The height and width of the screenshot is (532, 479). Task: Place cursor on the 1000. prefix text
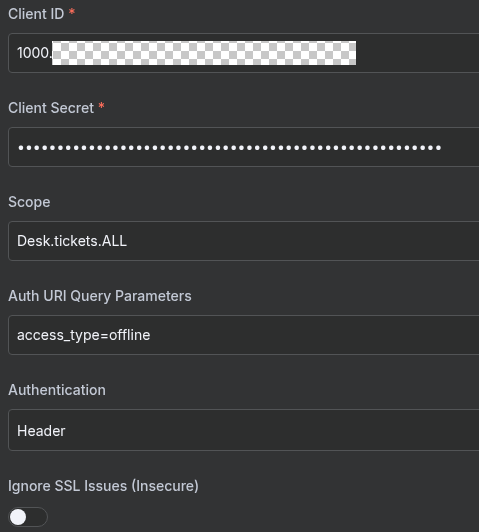click(x=34, y=53)
